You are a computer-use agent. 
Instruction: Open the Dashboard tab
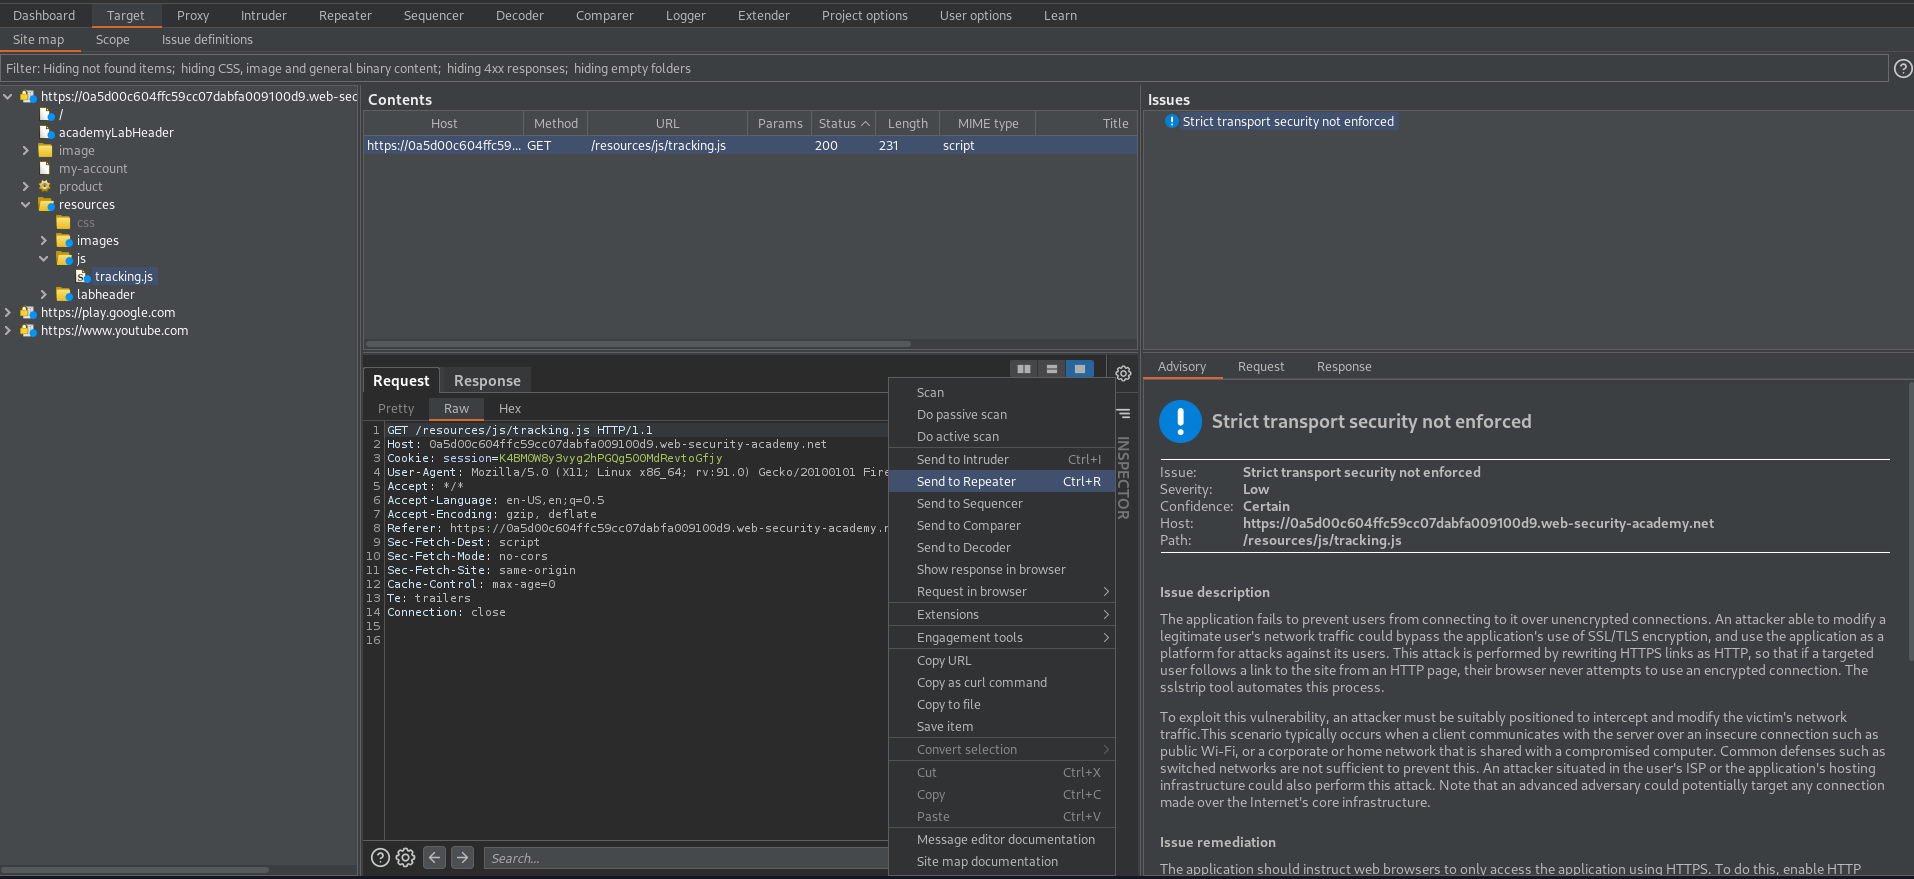pos(44,15)
